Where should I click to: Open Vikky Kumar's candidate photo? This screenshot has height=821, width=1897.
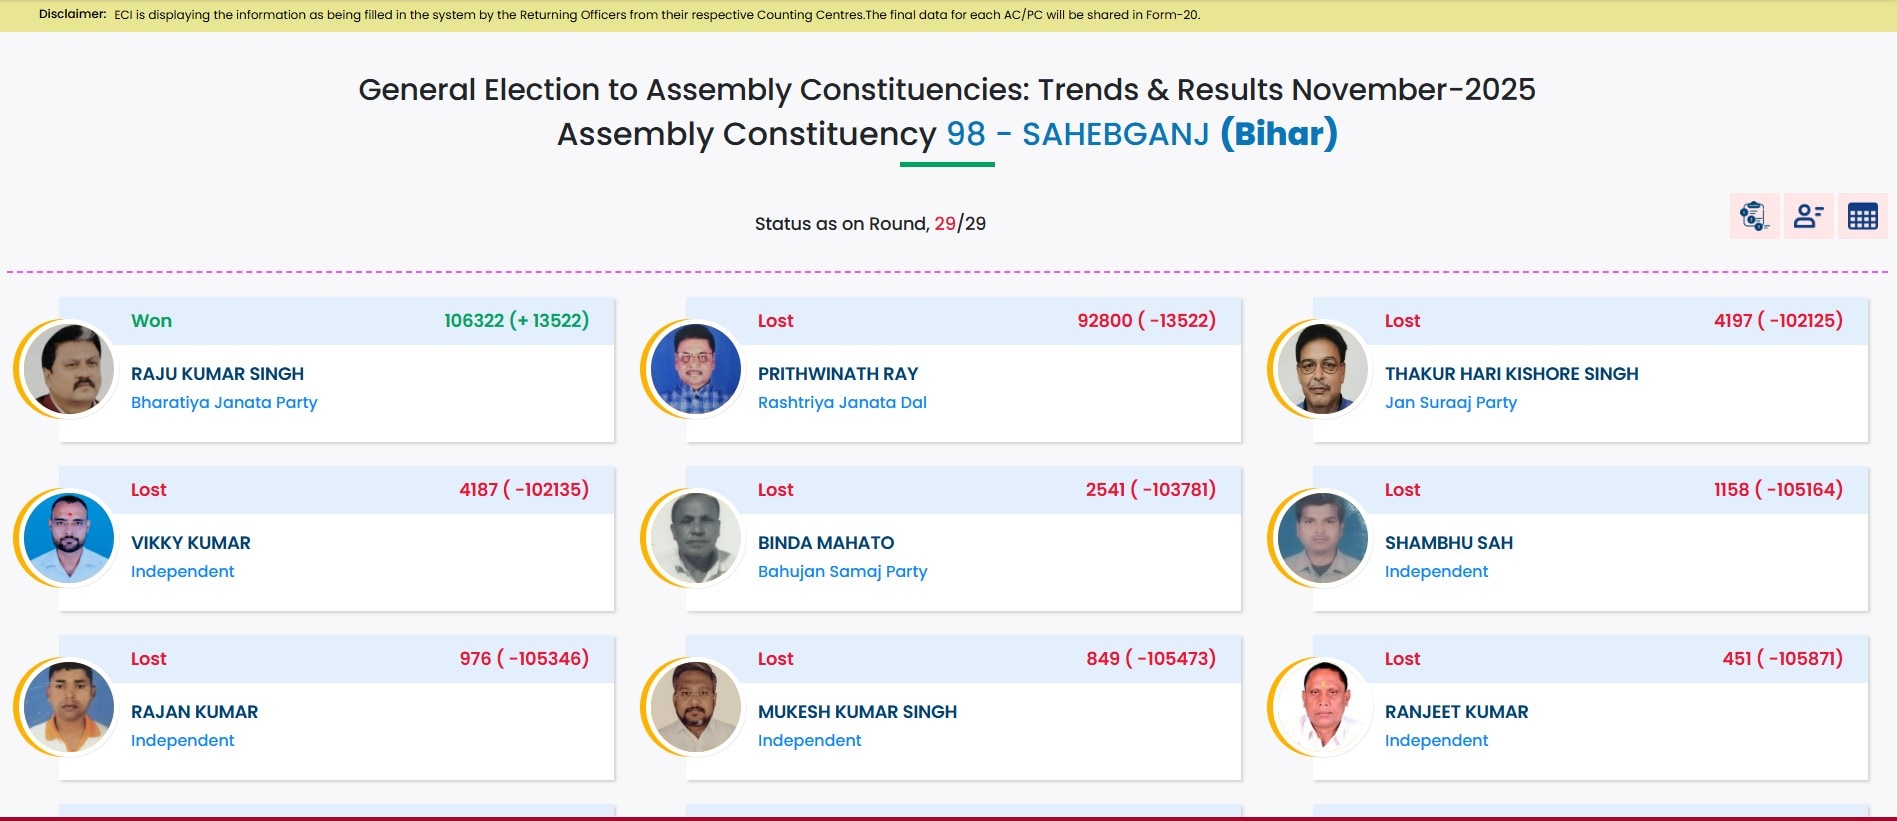pos(68,538)
